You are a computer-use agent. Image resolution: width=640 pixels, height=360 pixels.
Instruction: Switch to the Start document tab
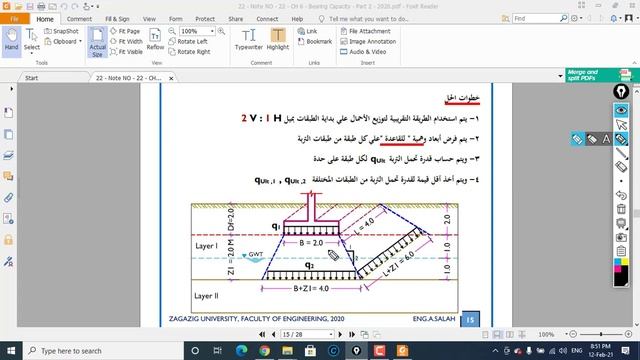[x=31, y=78]
